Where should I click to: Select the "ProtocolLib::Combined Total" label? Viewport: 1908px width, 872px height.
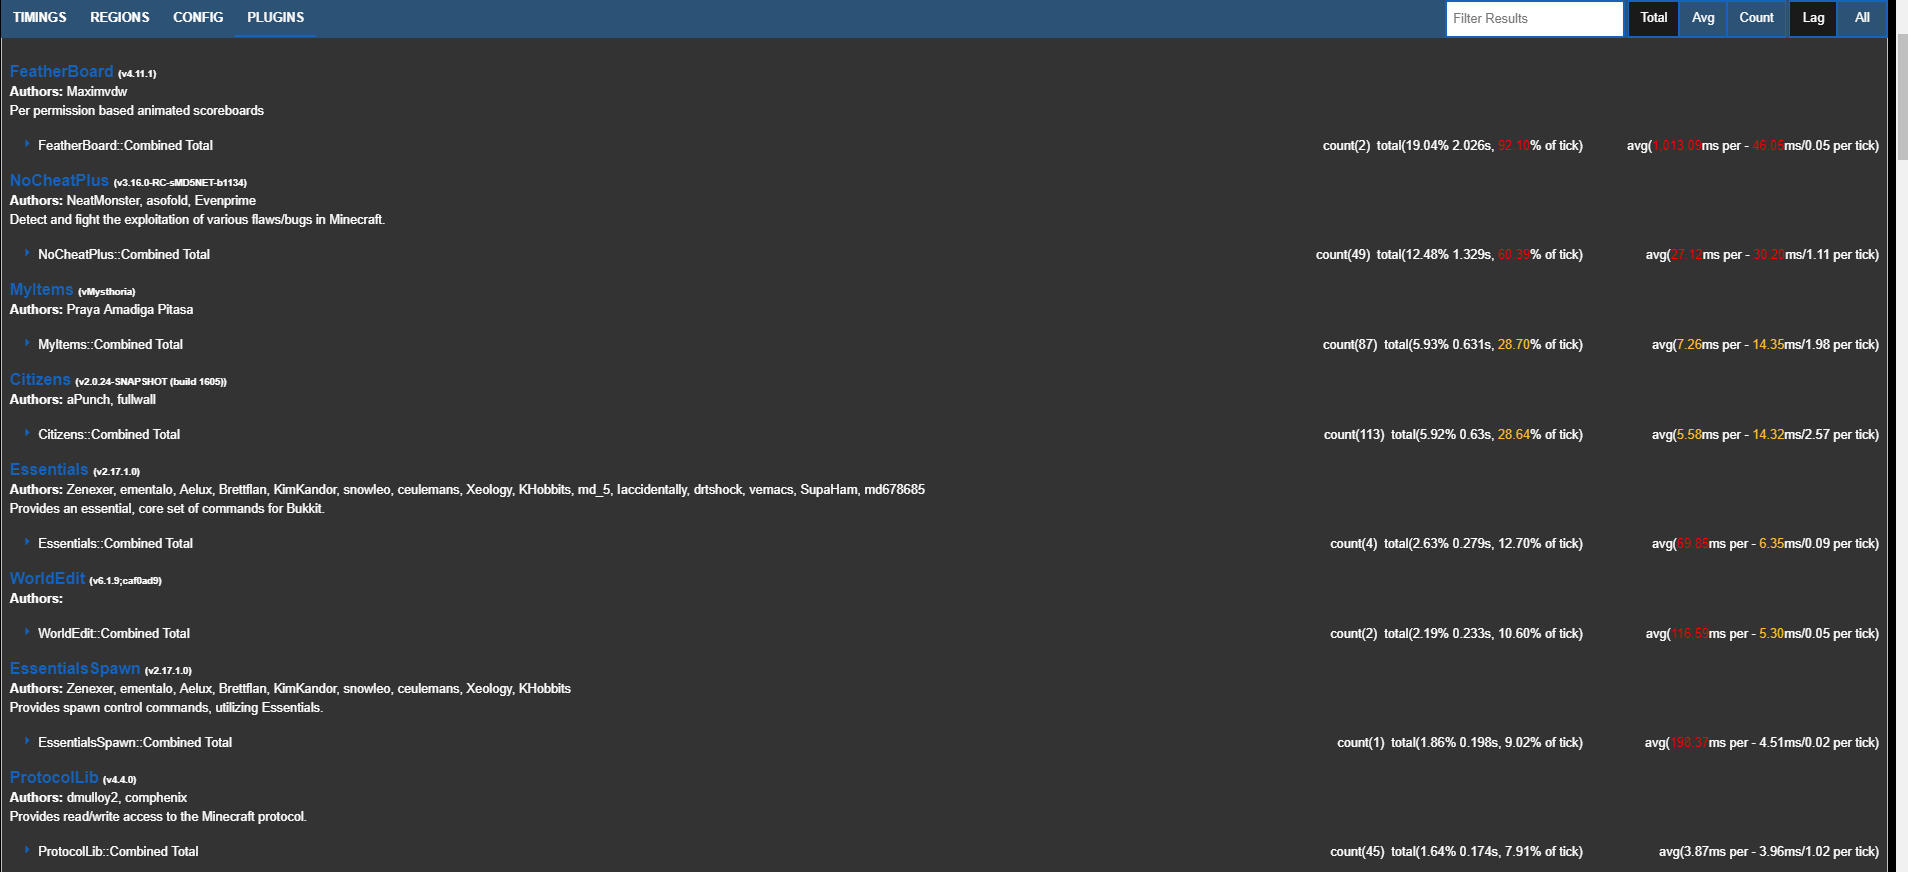(x=118, y=851)
